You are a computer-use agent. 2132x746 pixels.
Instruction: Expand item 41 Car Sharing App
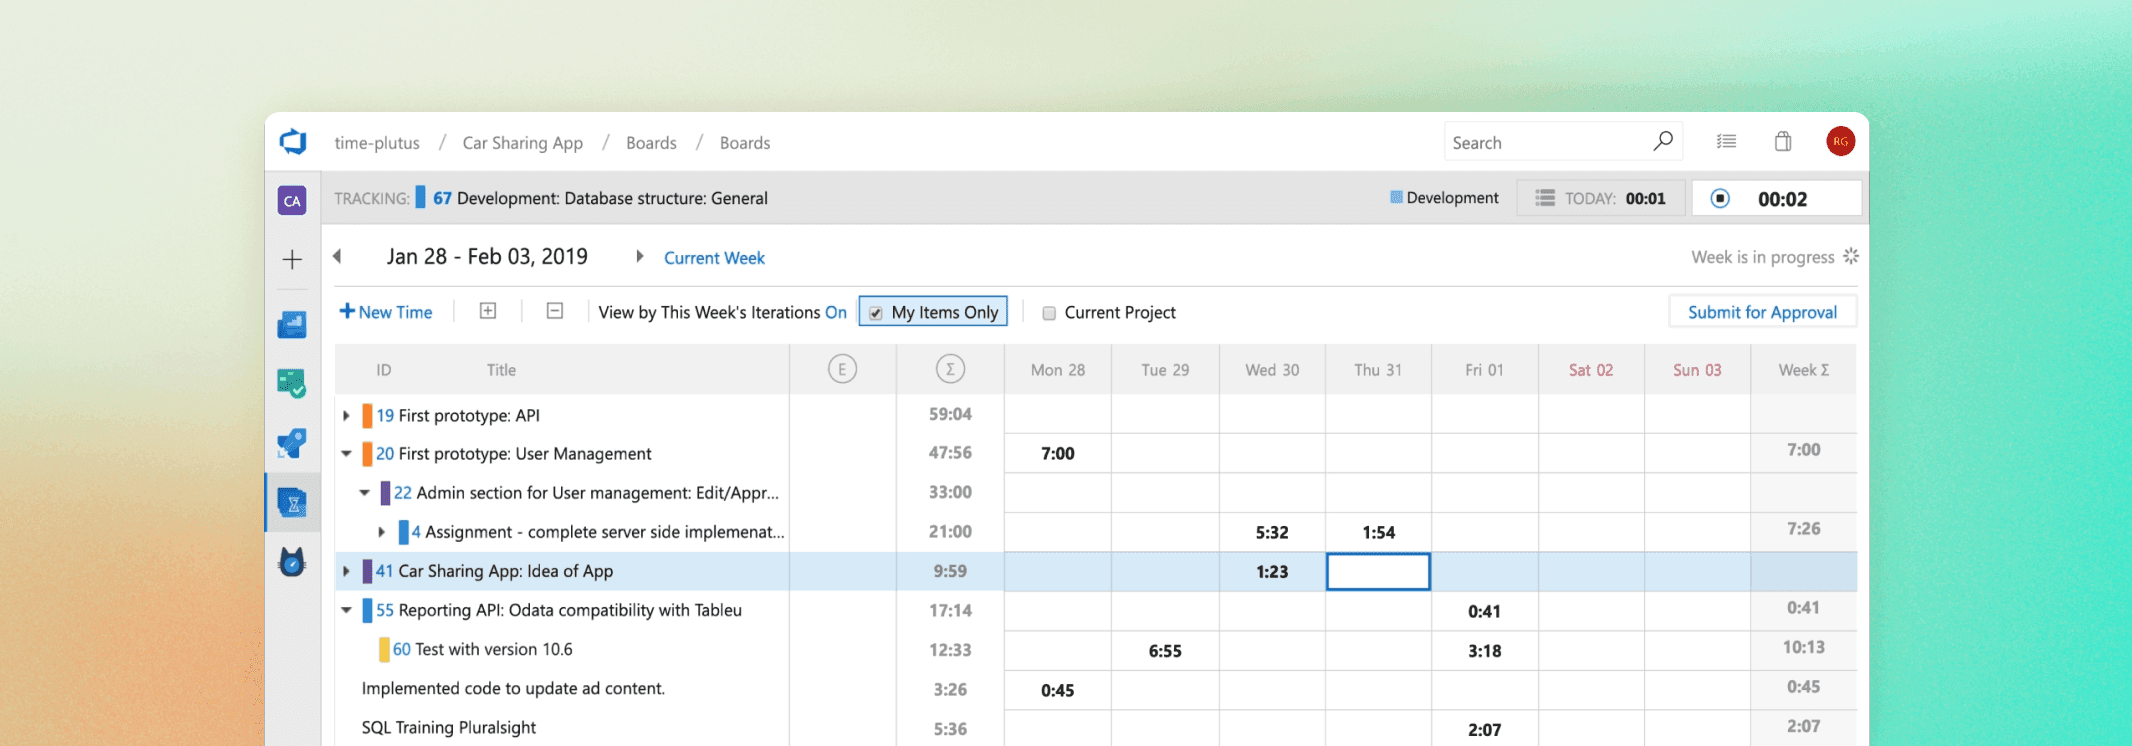pyautogui.click(x=346, y=571)
